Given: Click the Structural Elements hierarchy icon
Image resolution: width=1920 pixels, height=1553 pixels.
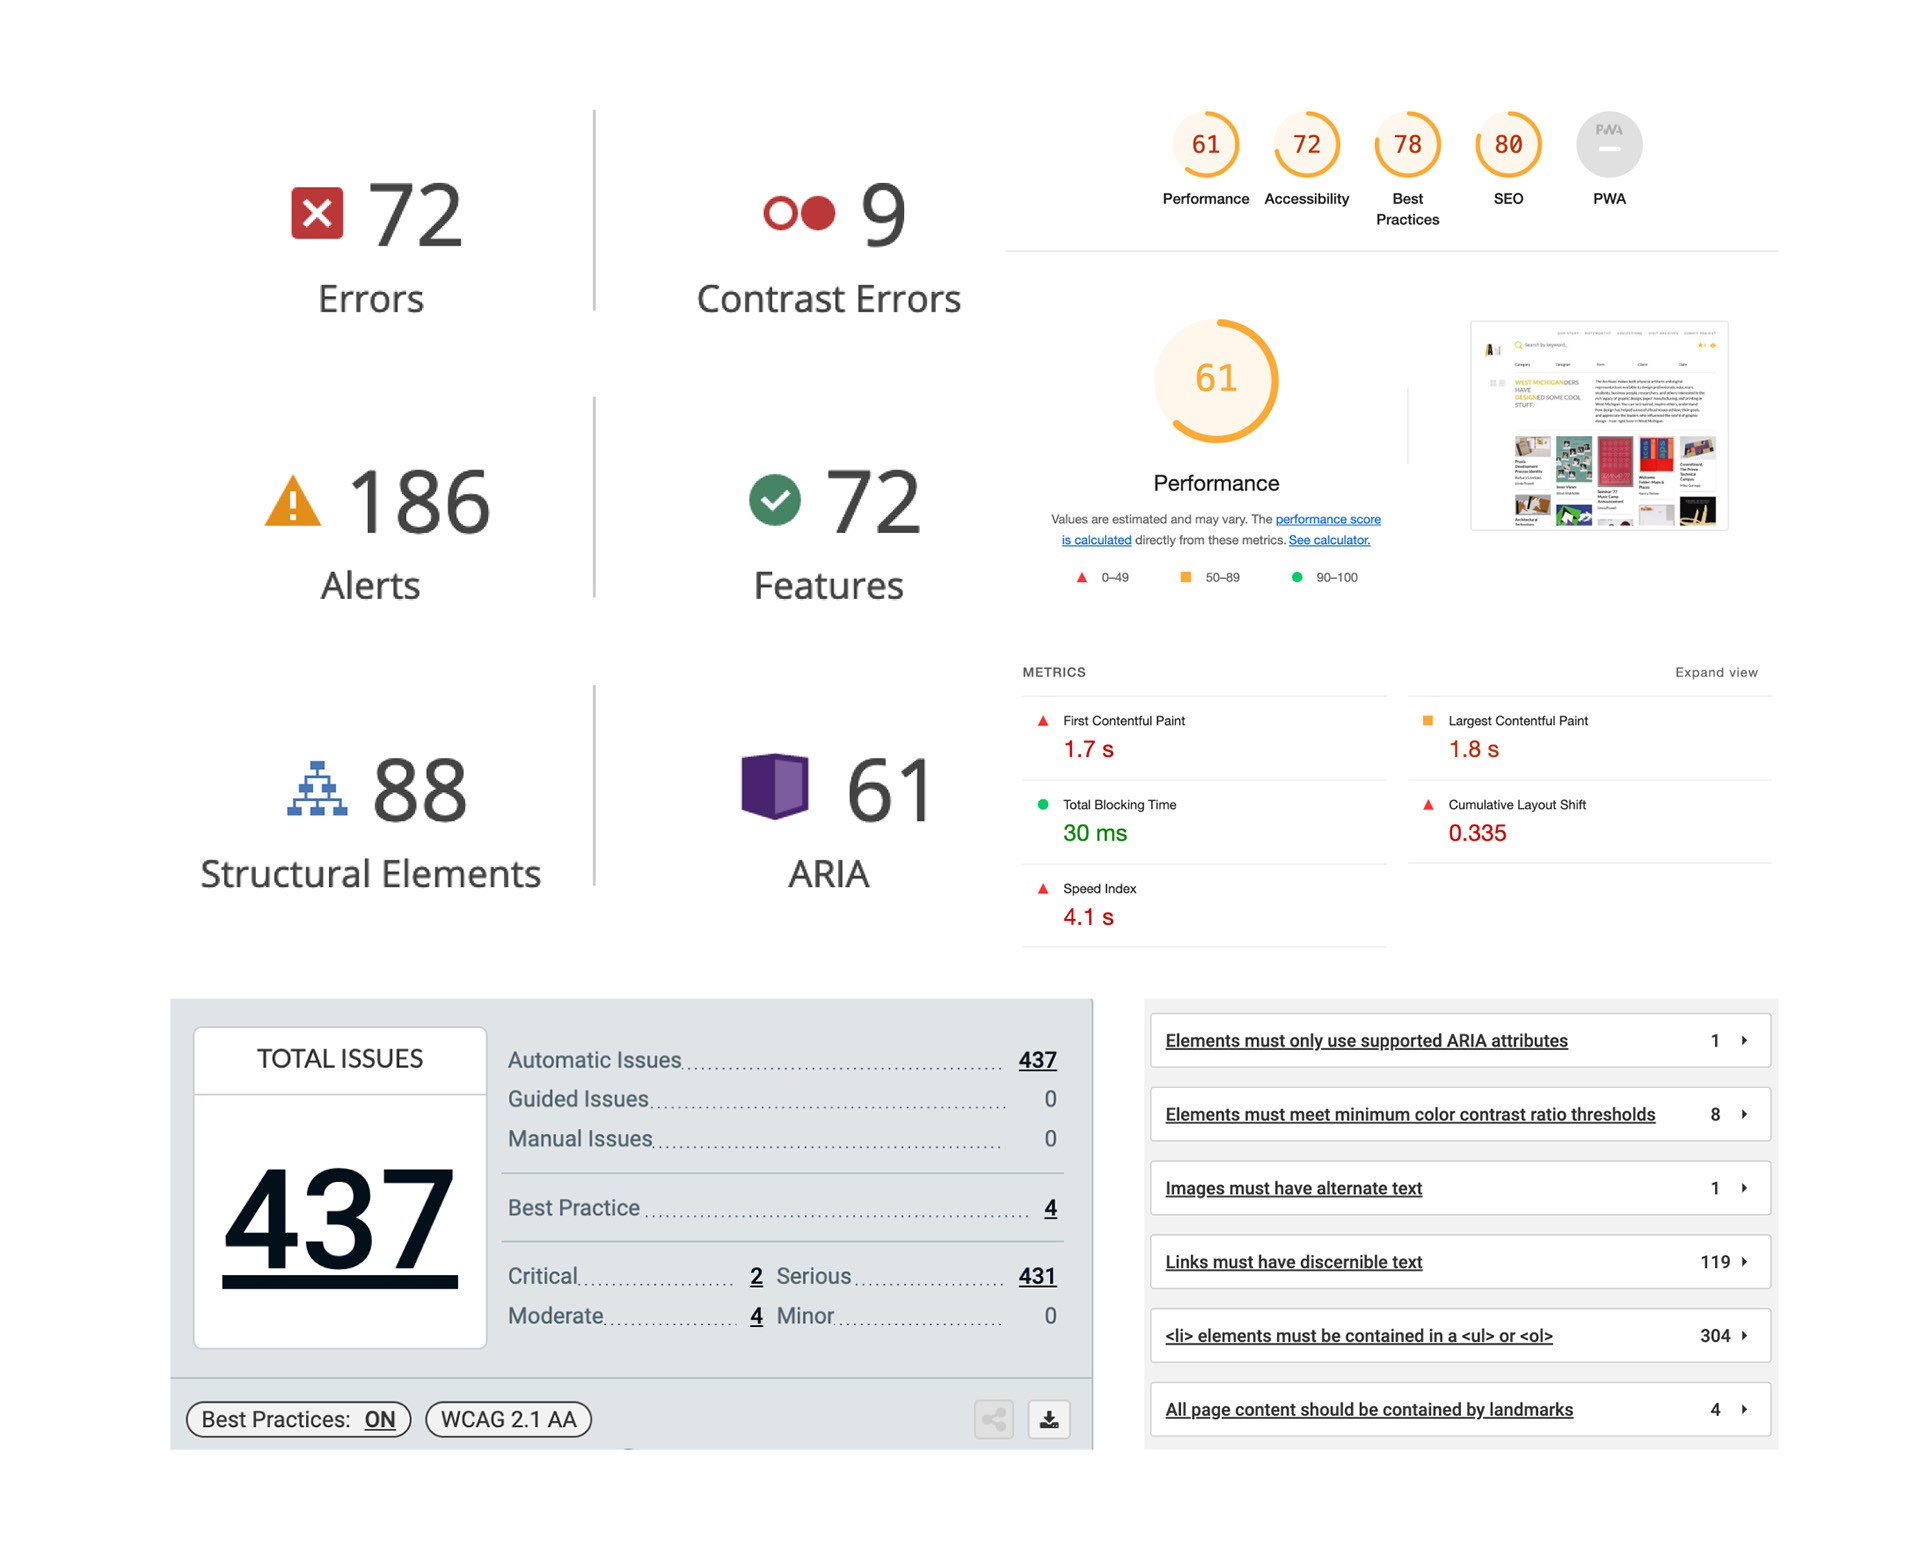Looking at the screenshot, I should click(317, 789).
